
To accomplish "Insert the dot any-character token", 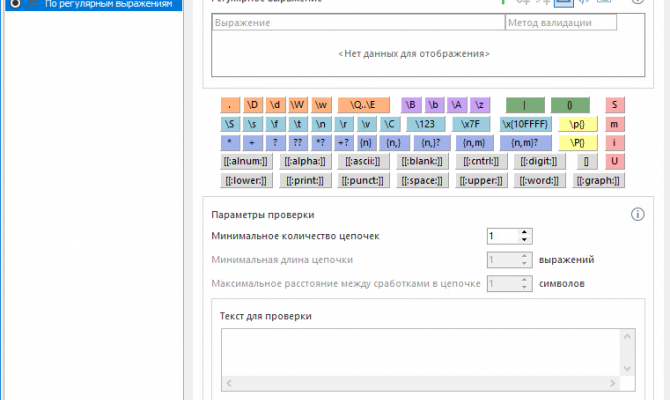I will pos(230,105).
